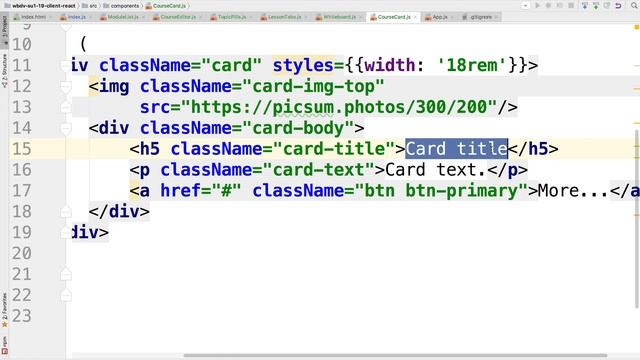Switch to the LessonTabs.js tab
The image size is (640, 360).
coord(284,17)
